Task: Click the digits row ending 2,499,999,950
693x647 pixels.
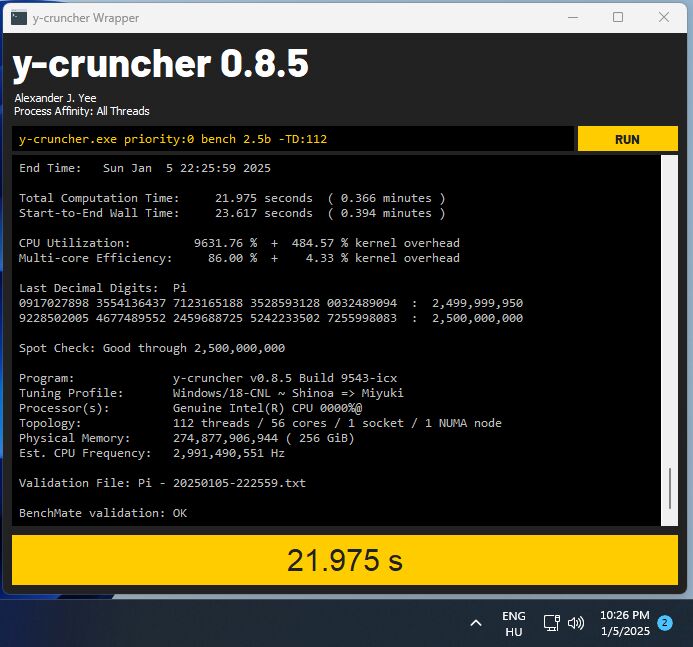Action: click(271, 303)
